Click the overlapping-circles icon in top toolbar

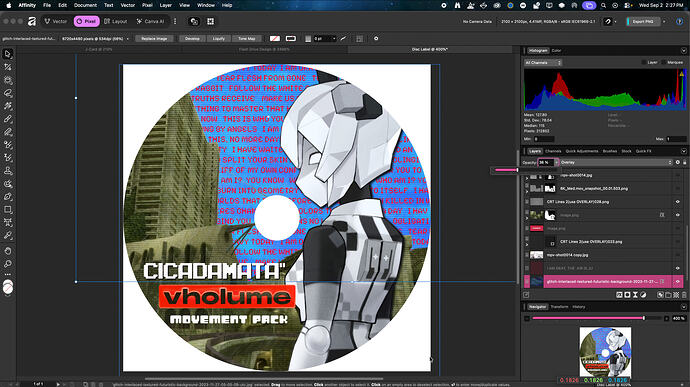pyautogui.click(x=194, y=21)
